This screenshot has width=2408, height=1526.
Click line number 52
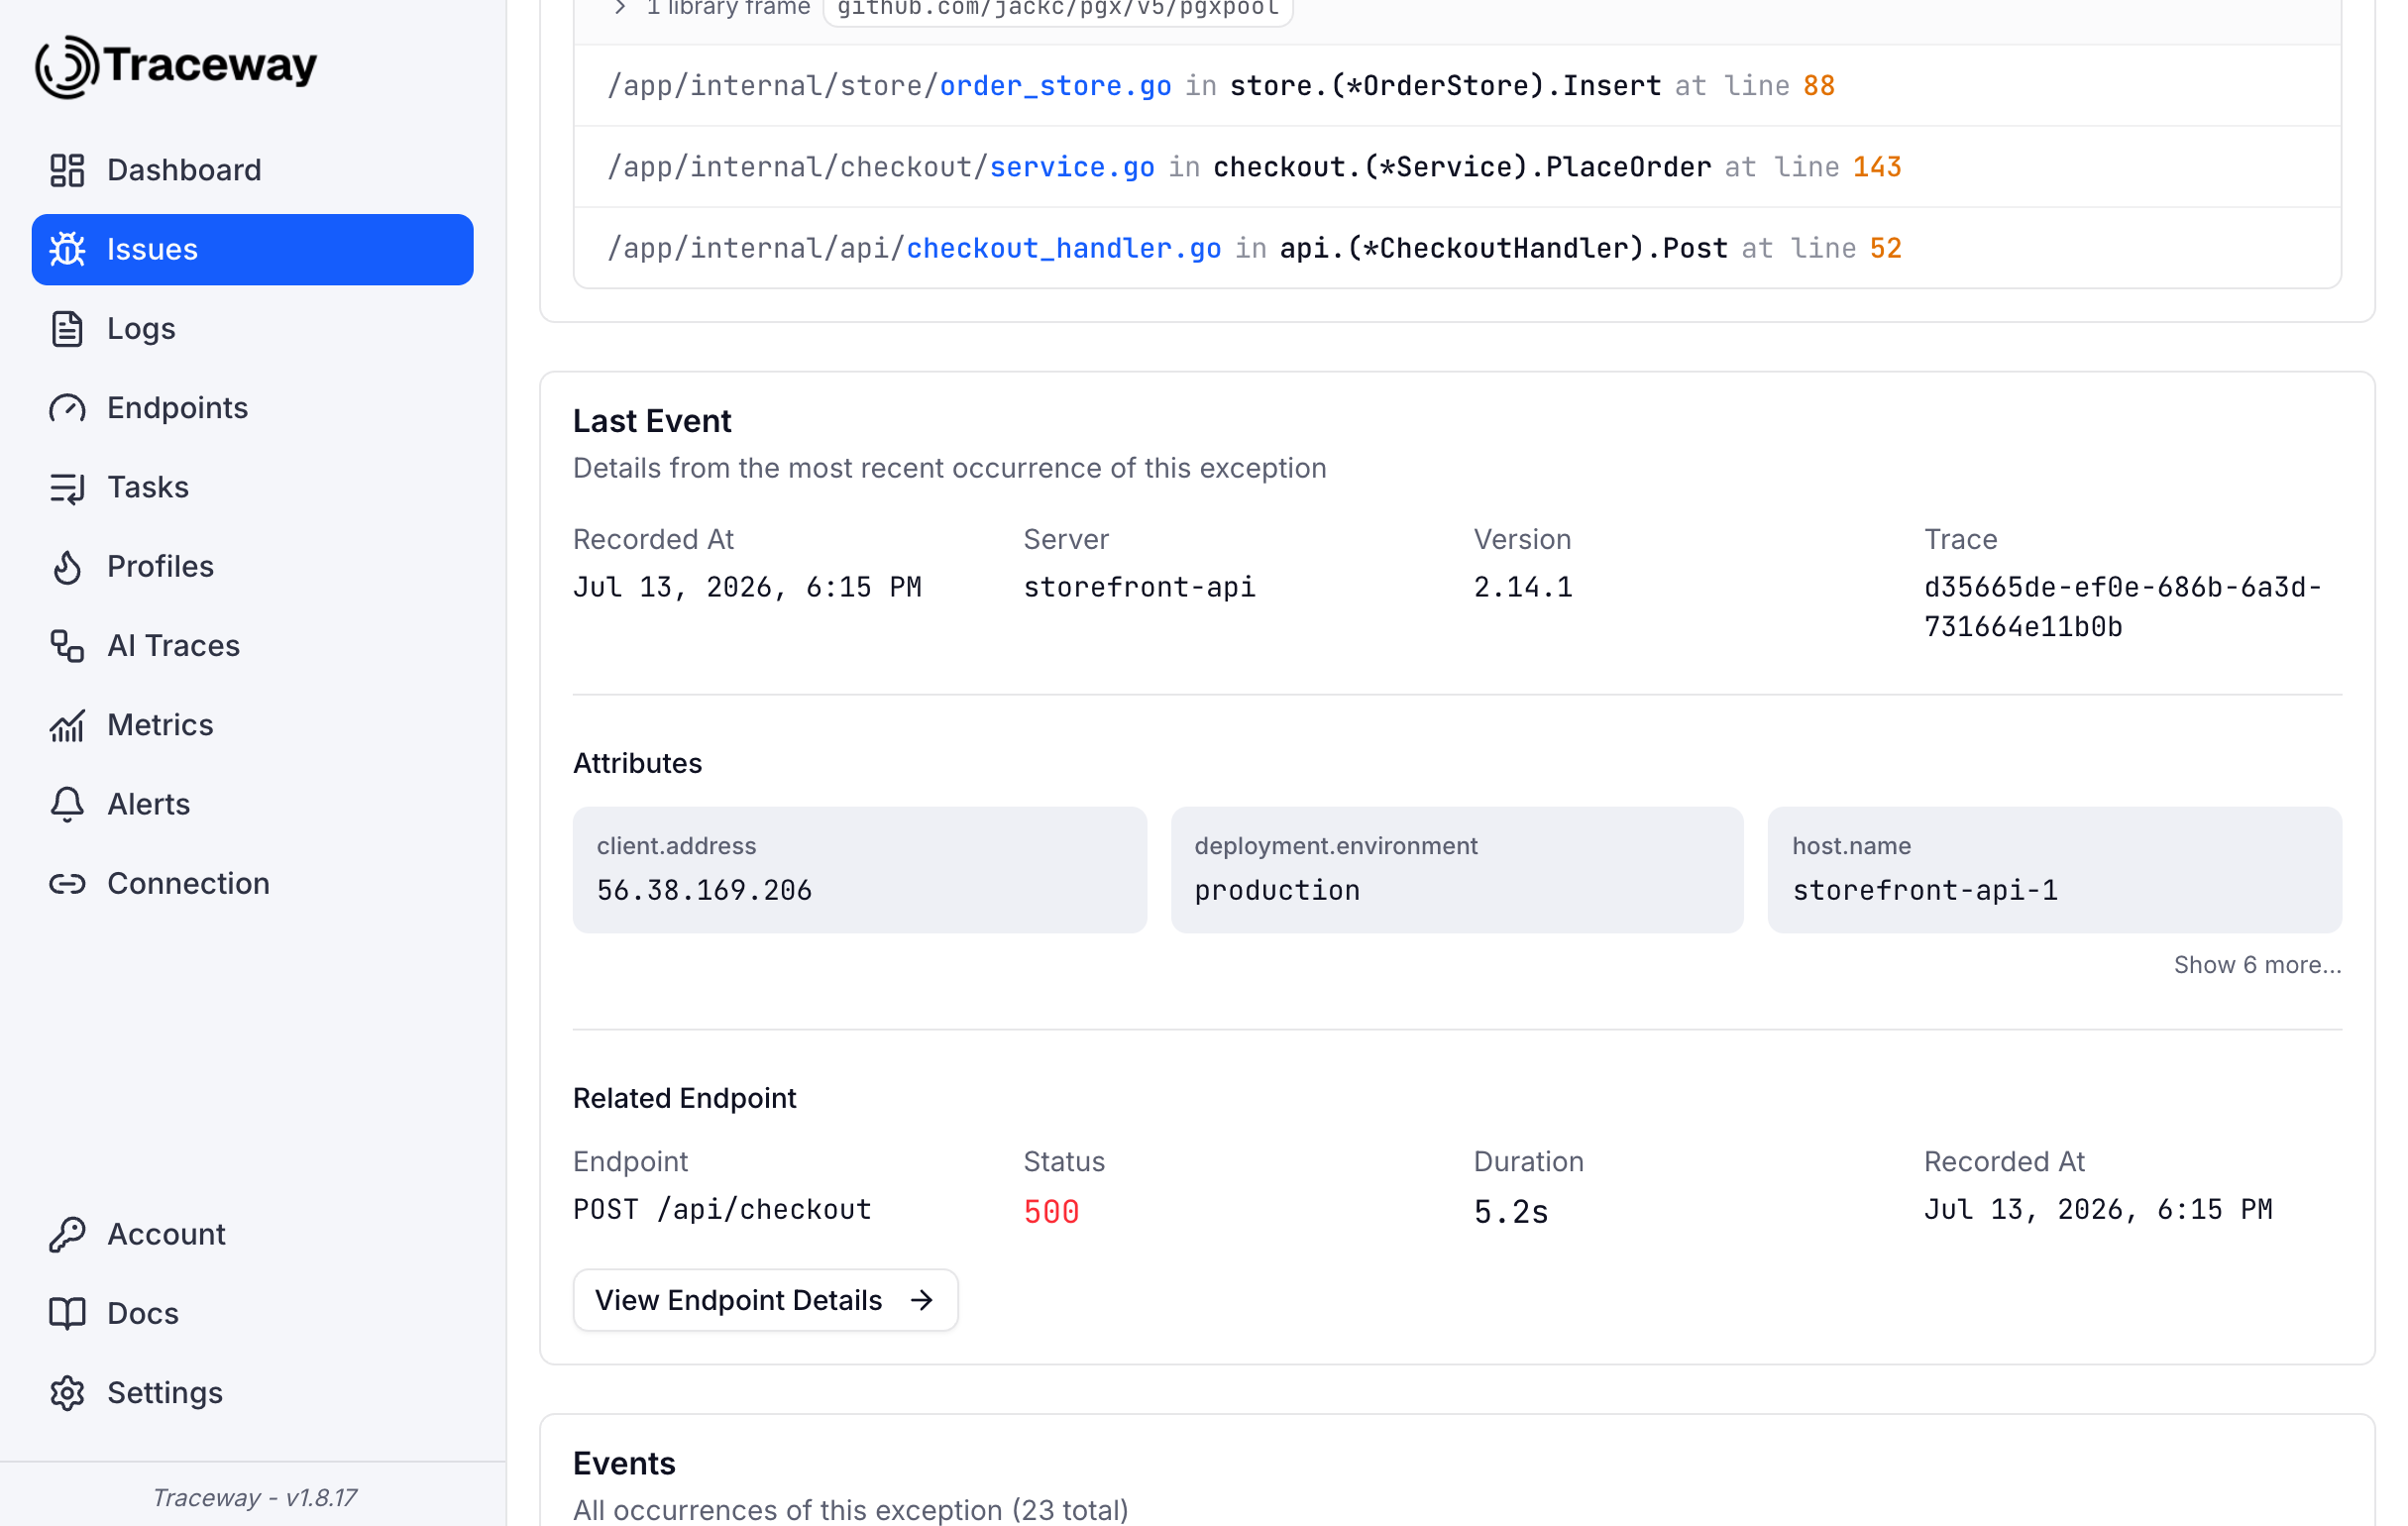coord(1885,248)
